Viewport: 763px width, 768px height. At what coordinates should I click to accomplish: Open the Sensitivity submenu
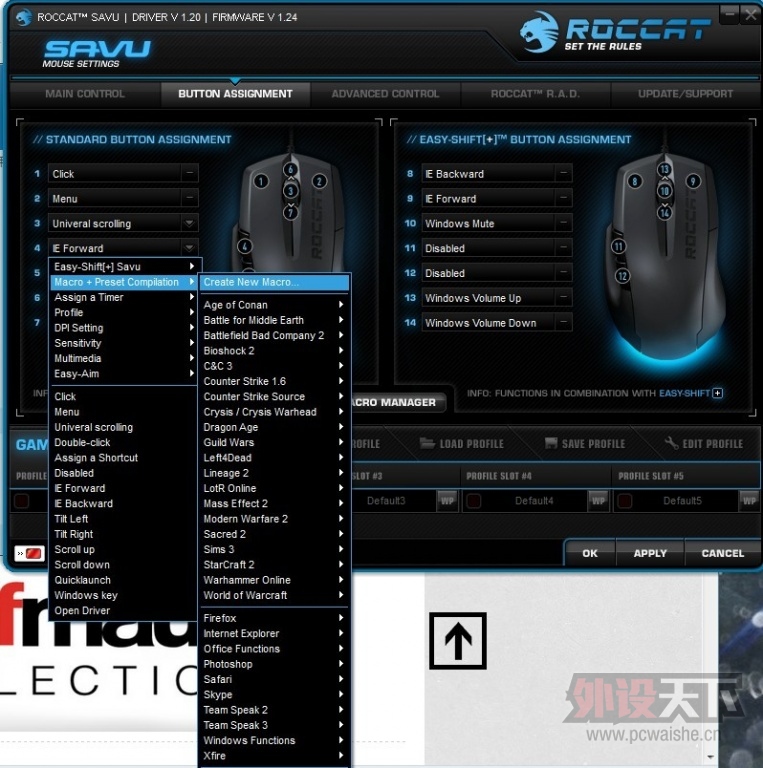123,343
